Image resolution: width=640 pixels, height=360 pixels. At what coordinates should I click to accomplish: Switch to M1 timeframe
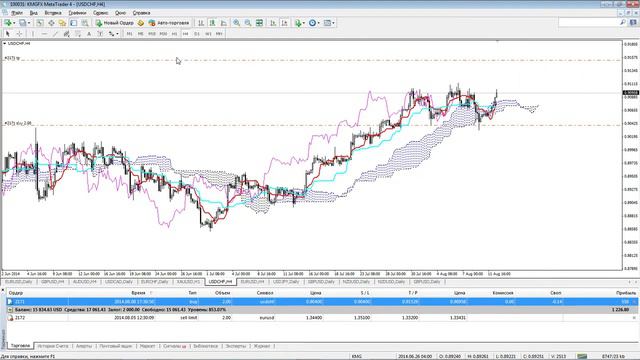[129, 34]
